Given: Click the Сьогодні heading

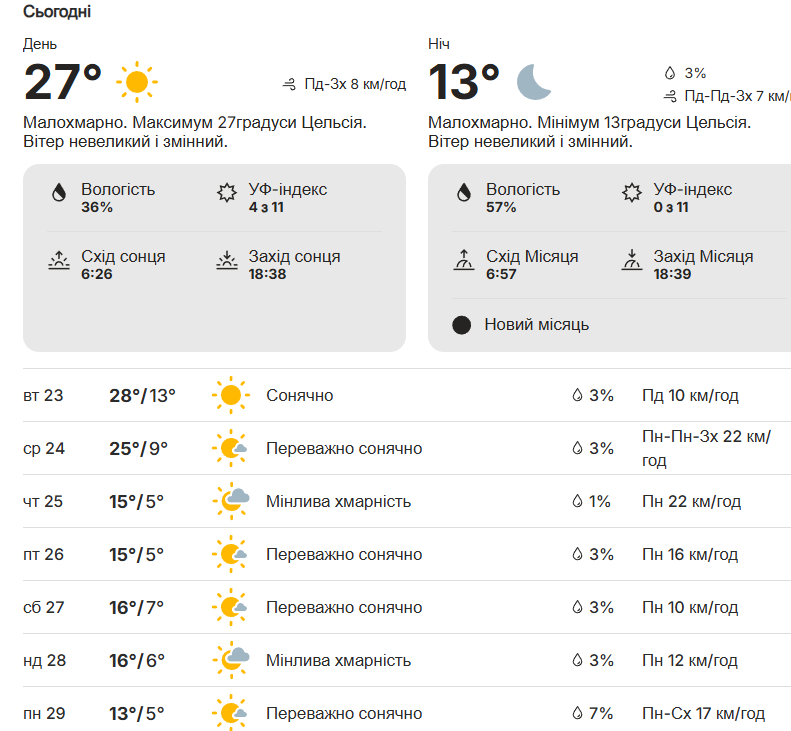Looking at the screenshot, I should click(x=57, y=12).
